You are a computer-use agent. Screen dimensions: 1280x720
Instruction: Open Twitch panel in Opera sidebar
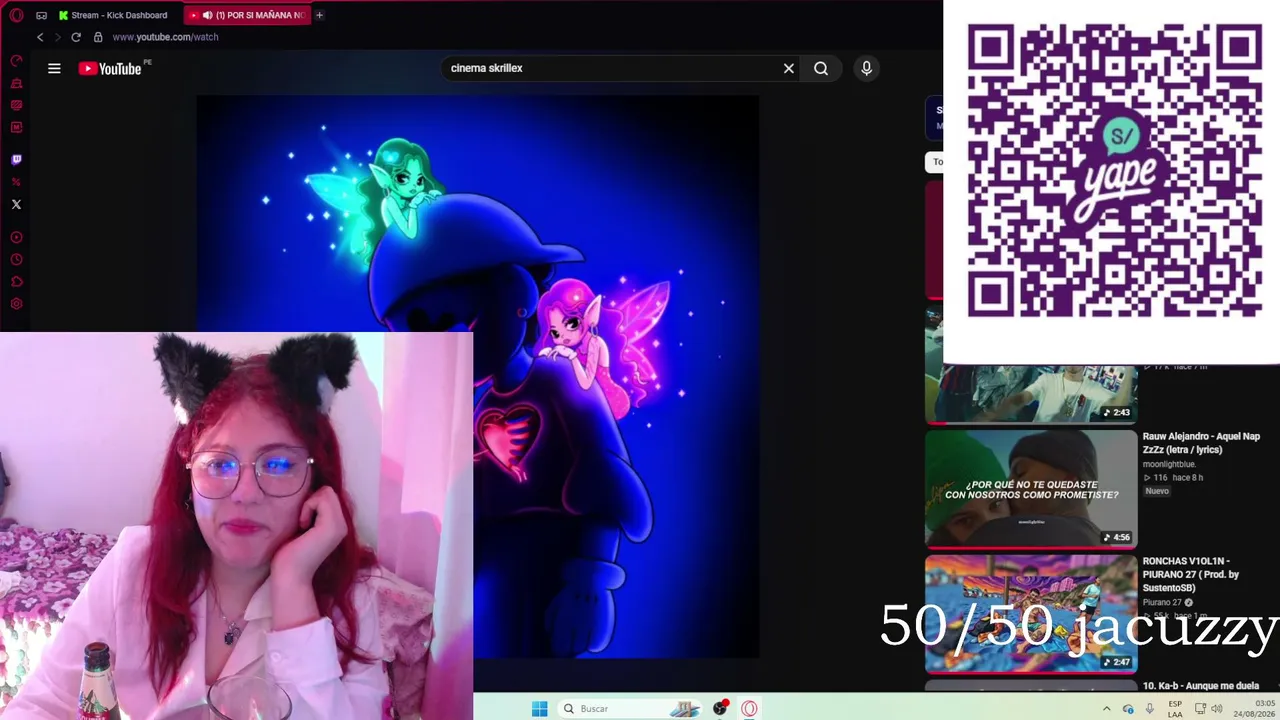click(16, 159)
